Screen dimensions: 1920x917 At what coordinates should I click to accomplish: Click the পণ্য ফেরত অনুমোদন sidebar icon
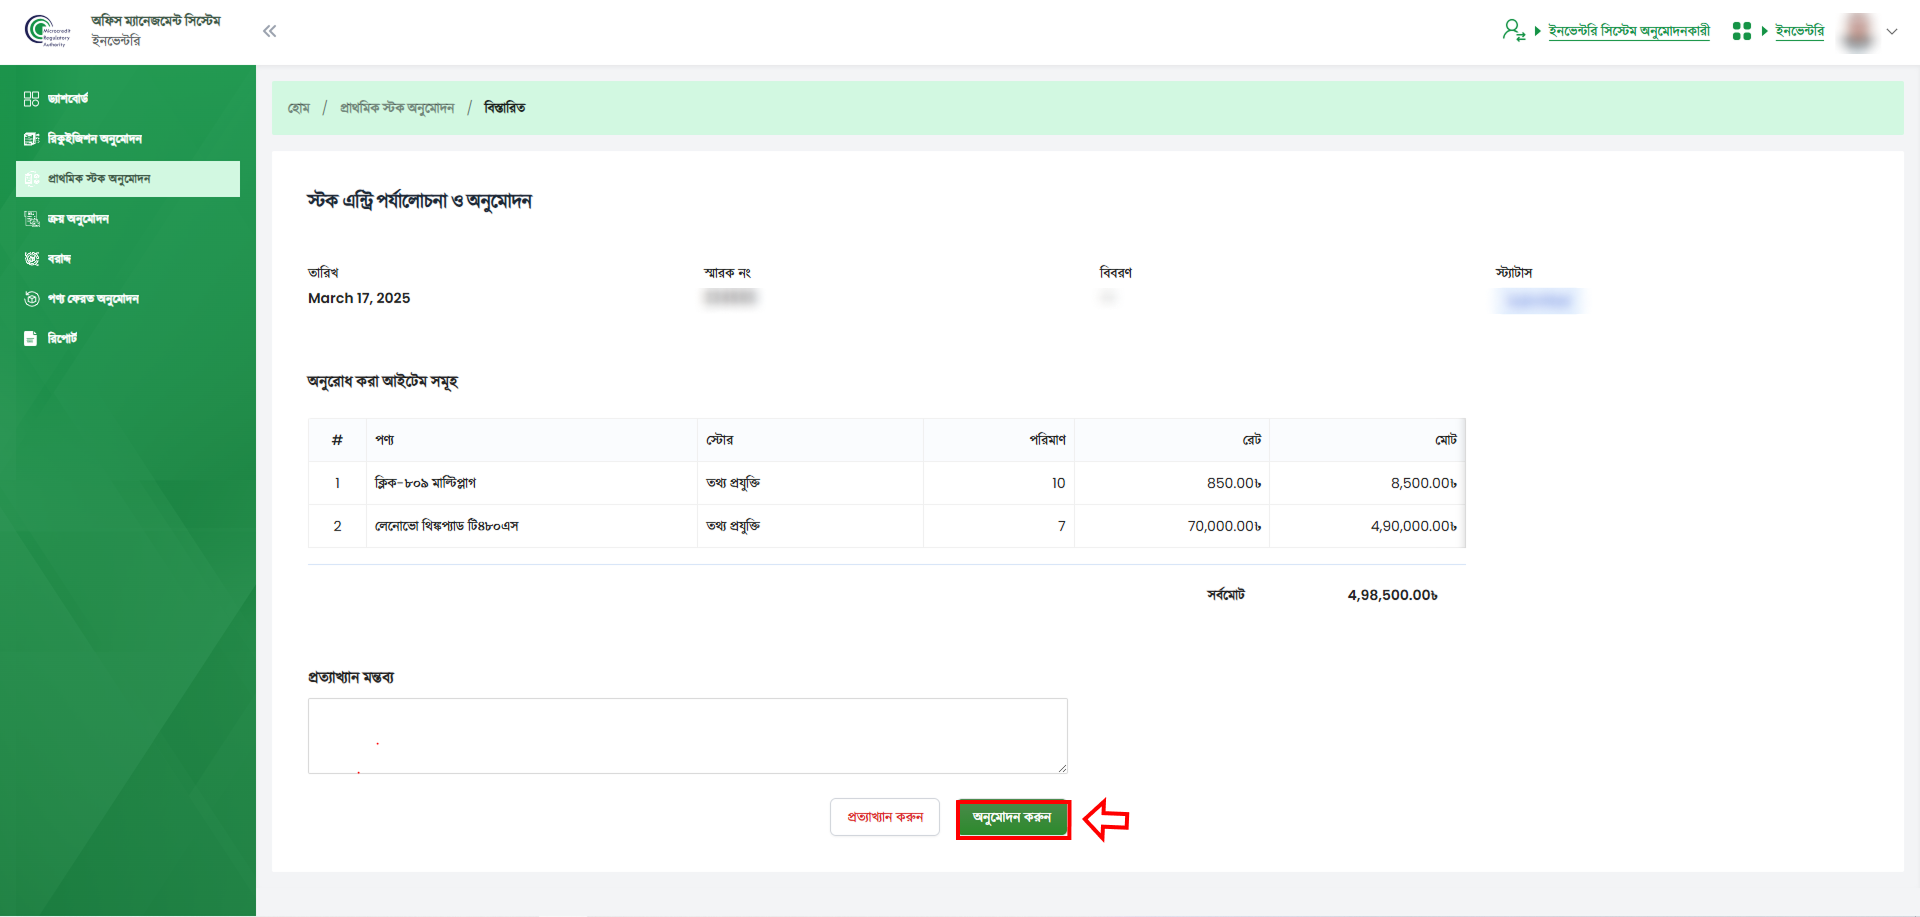tap(31, 299)
